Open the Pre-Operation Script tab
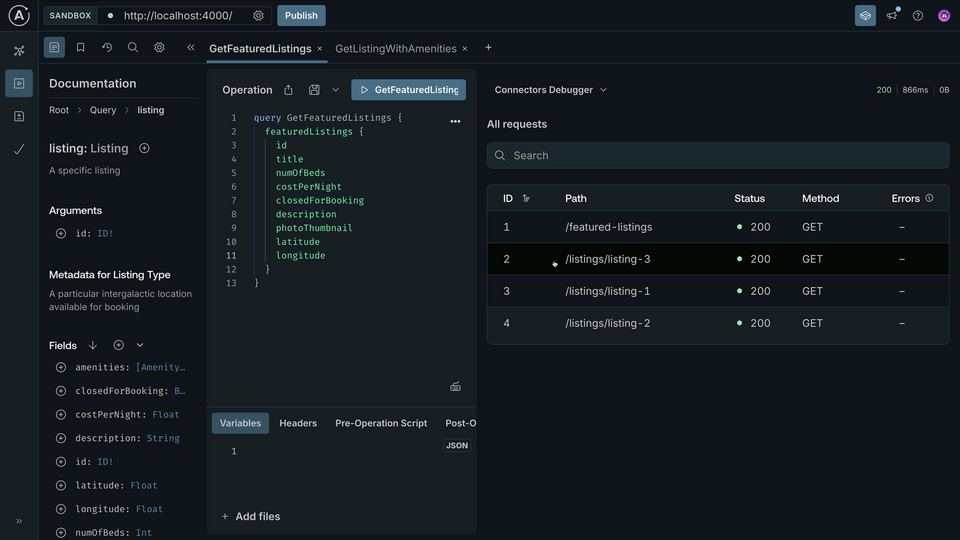This screenshot has height=540, width=960. tap(381, 423)
